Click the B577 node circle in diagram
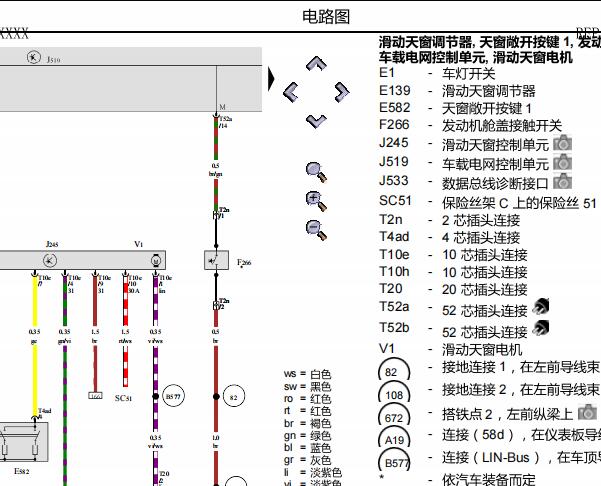601x486 pixels. point(173,396)
